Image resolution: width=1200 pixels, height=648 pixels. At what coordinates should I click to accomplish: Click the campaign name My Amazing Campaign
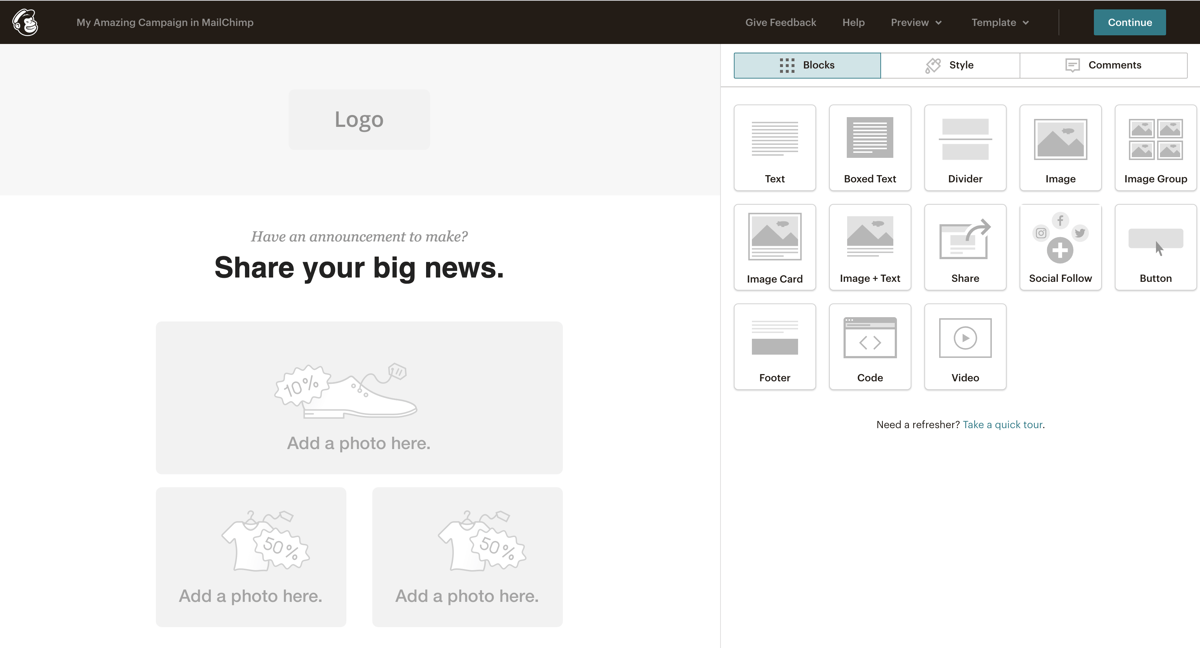[165, 22]
